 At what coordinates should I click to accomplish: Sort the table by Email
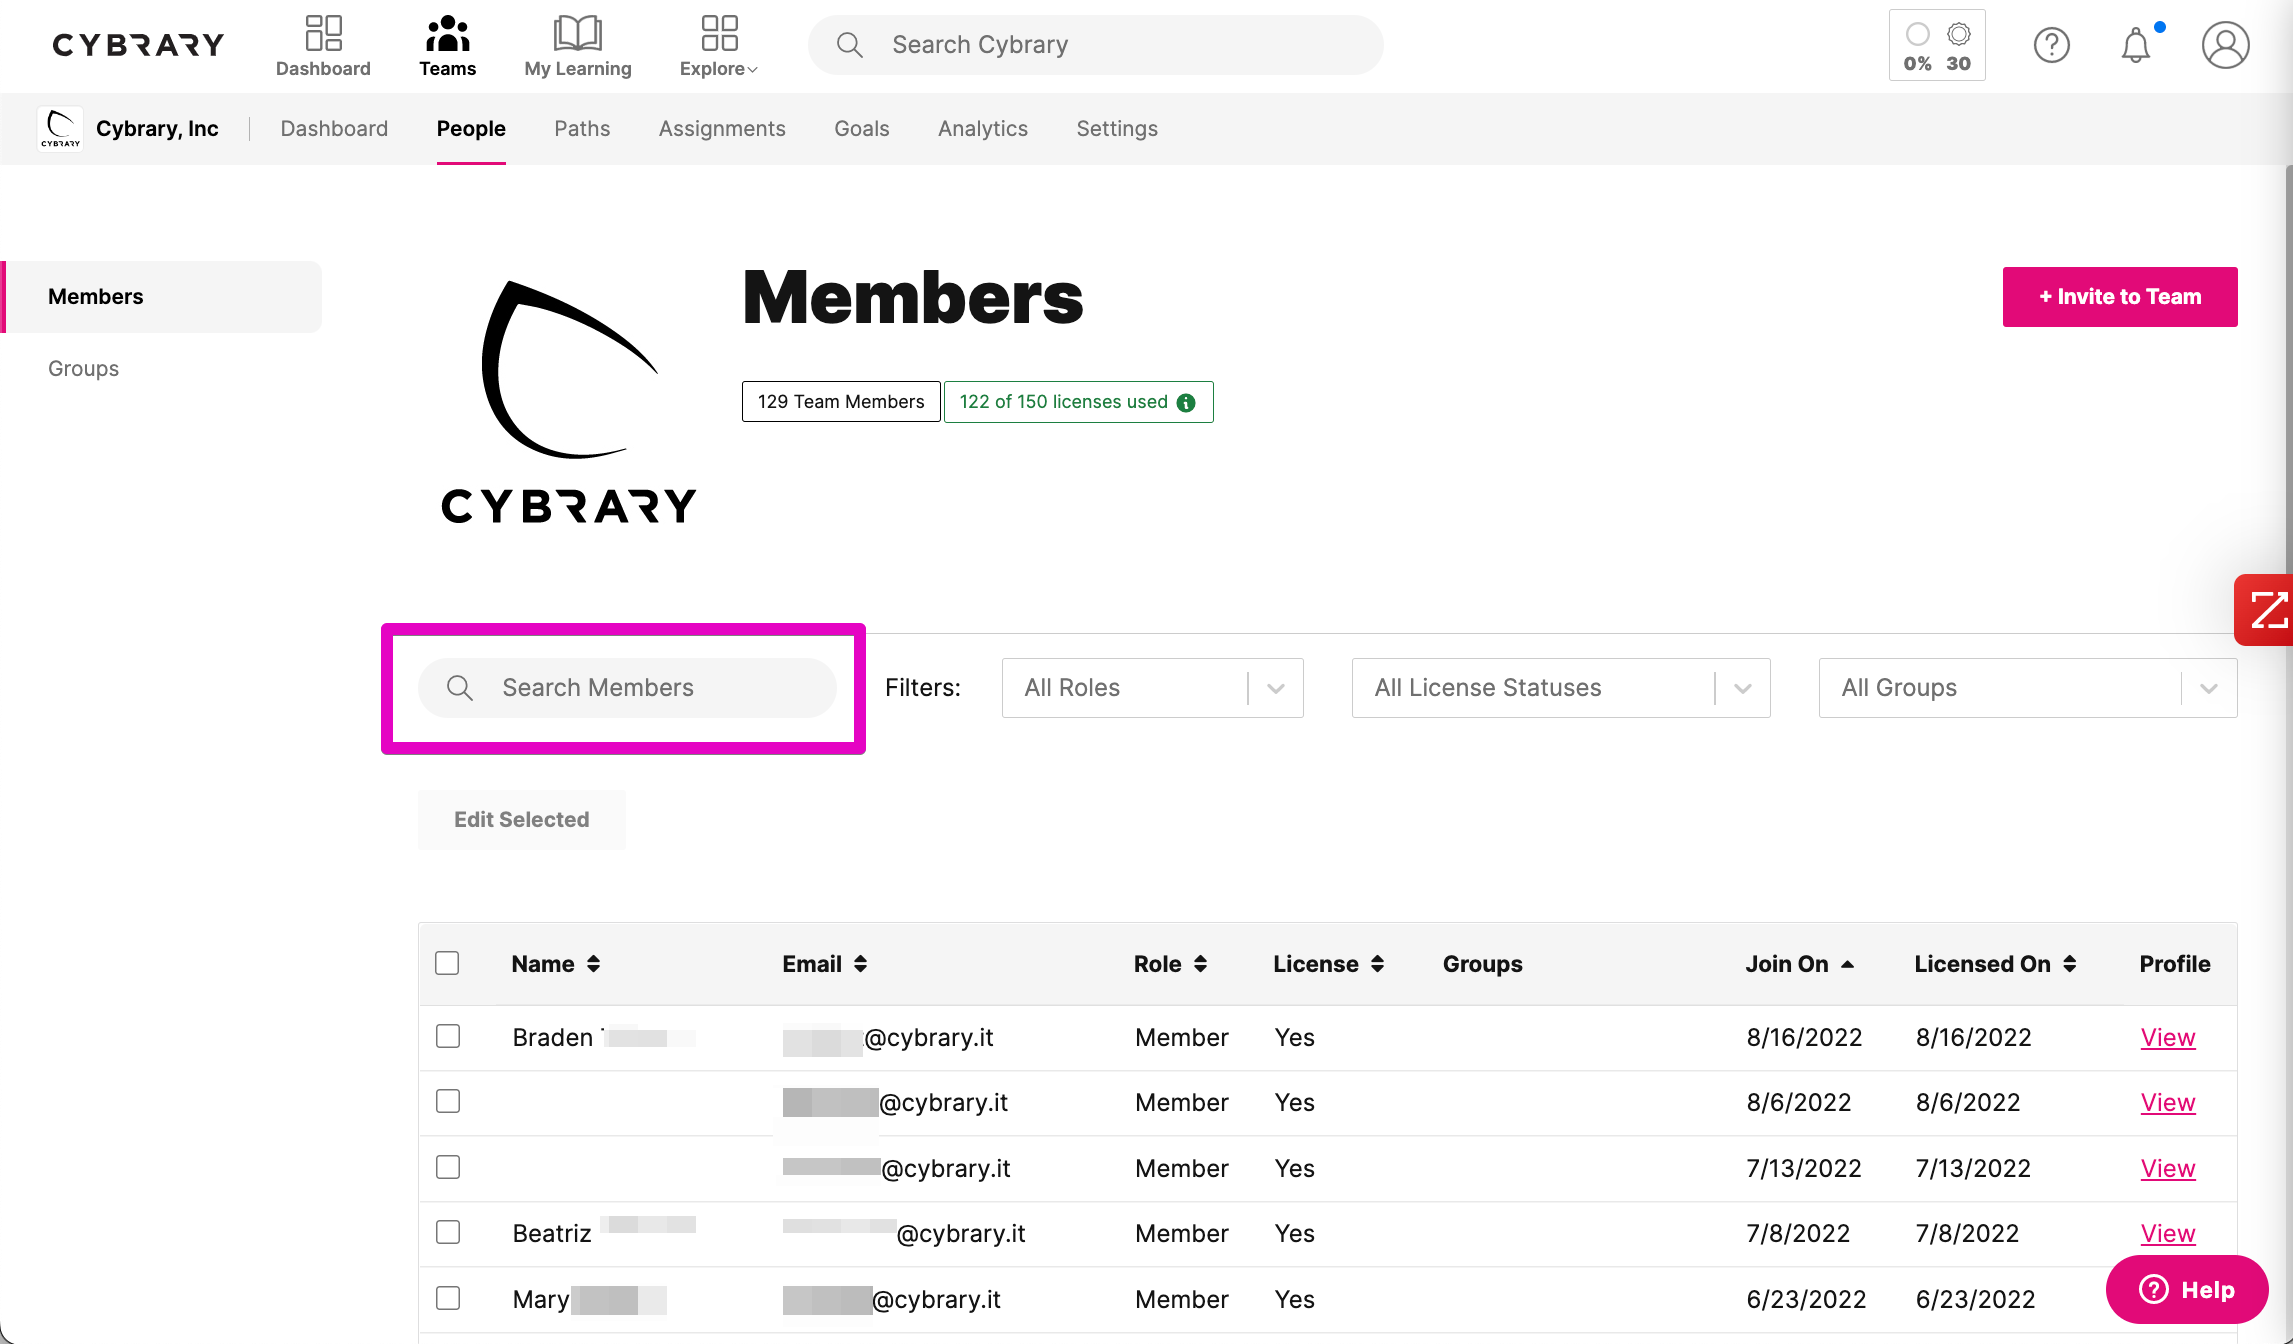tap(825, 964)
